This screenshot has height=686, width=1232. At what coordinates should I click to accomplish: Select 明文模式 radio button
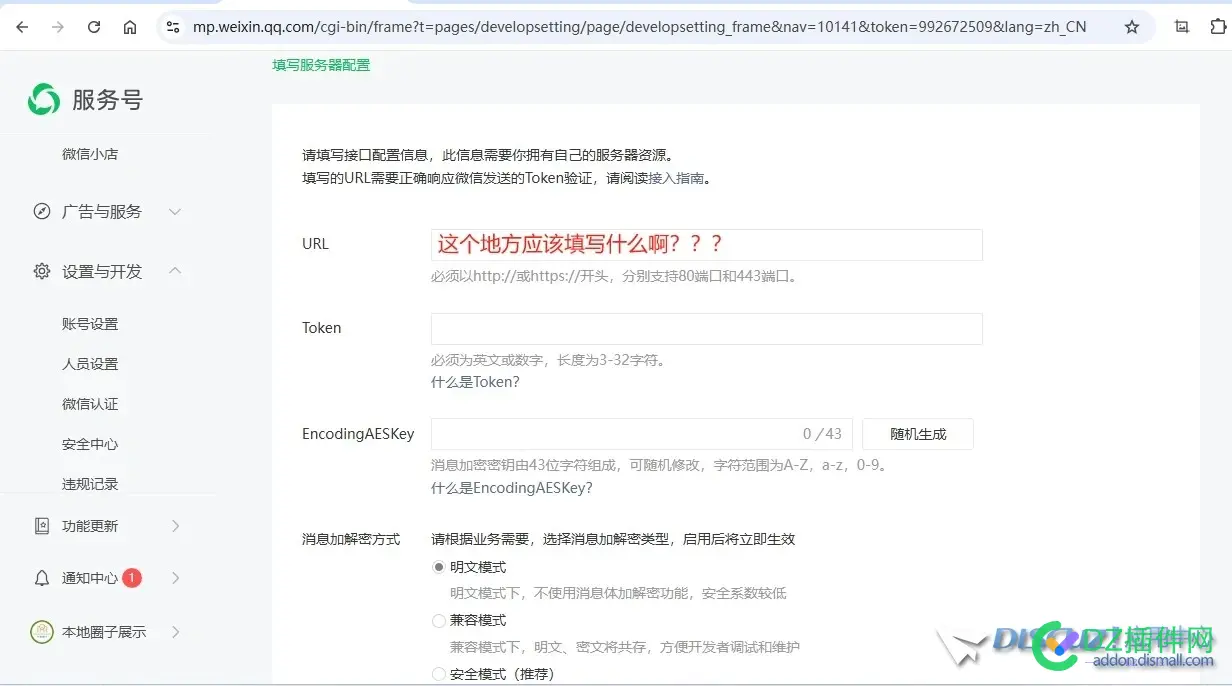pos(438,567)
